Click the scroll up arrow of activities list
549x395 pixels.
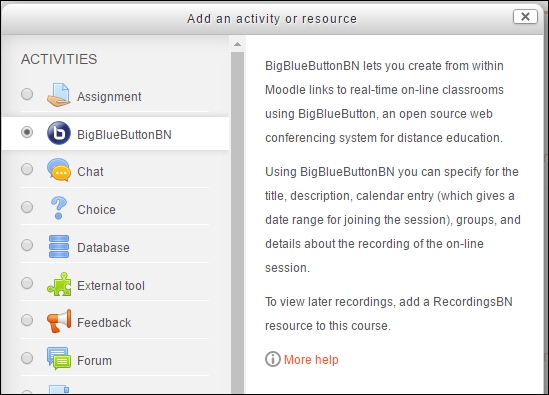pos(237,44)
